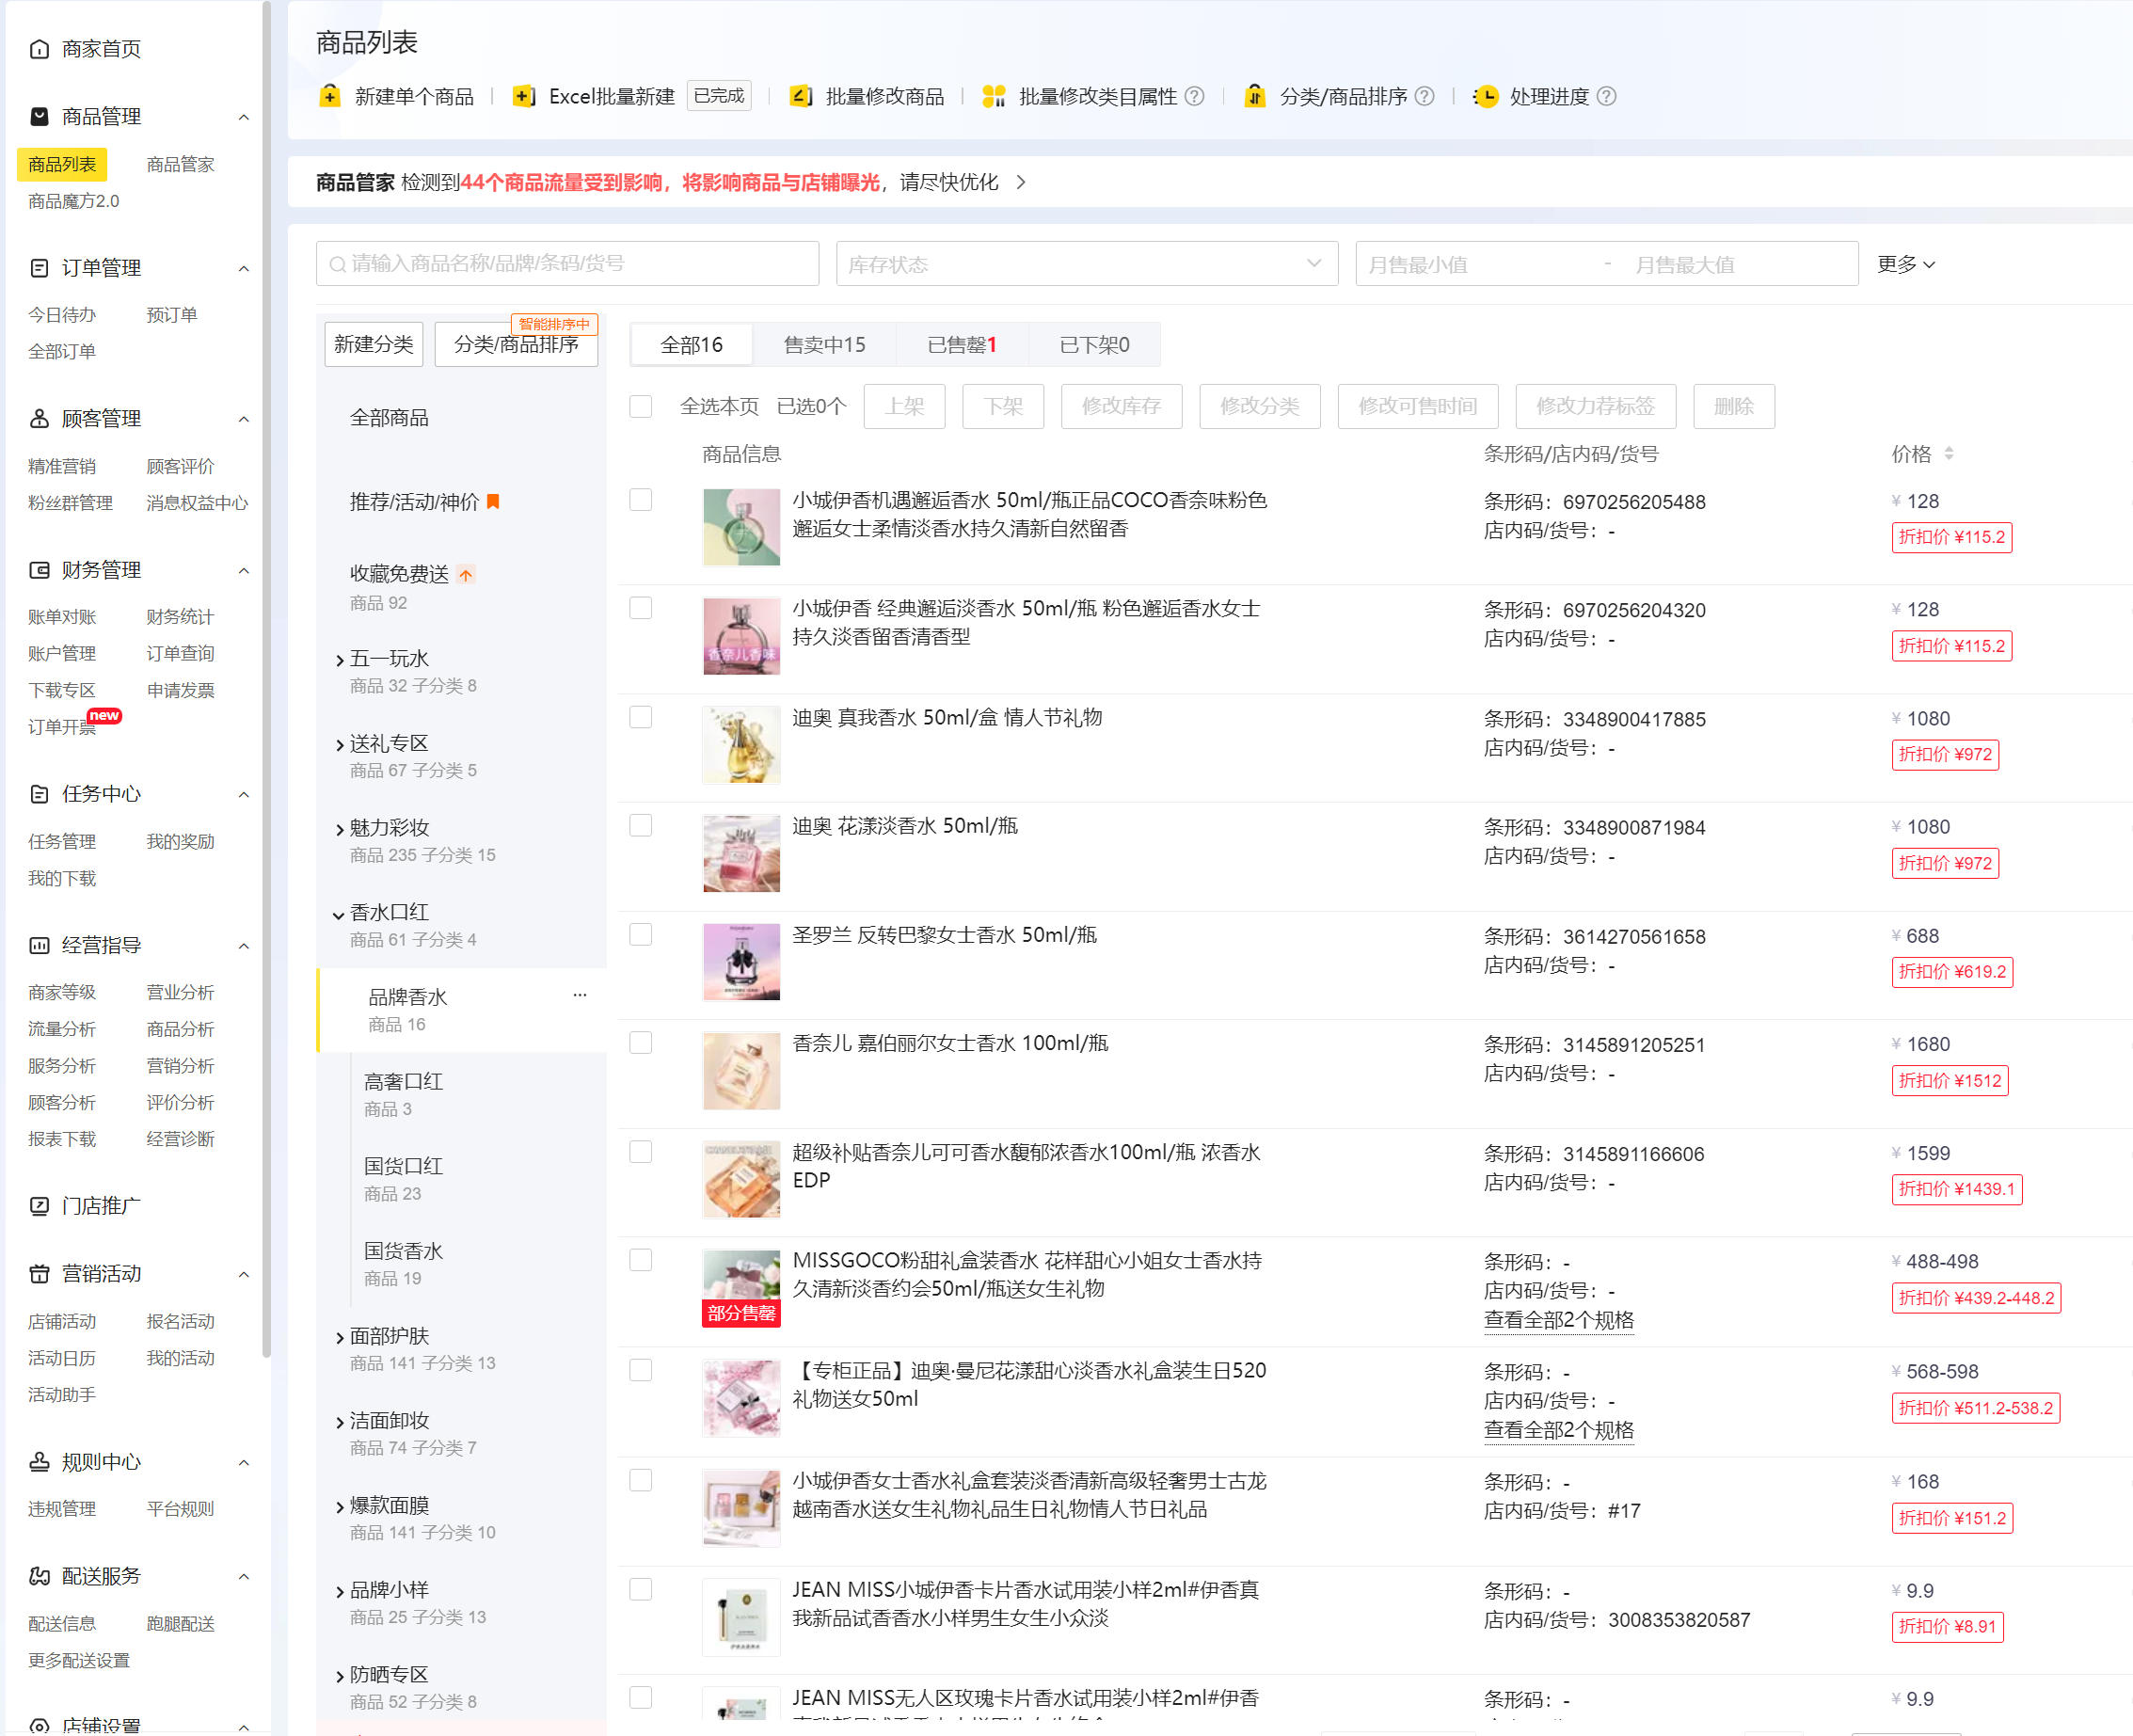Click 查看全部2个规格 for MISSGOCO perfume
Viewport: 2133px width, 1736px height.
click(x=1558, y=1320)
